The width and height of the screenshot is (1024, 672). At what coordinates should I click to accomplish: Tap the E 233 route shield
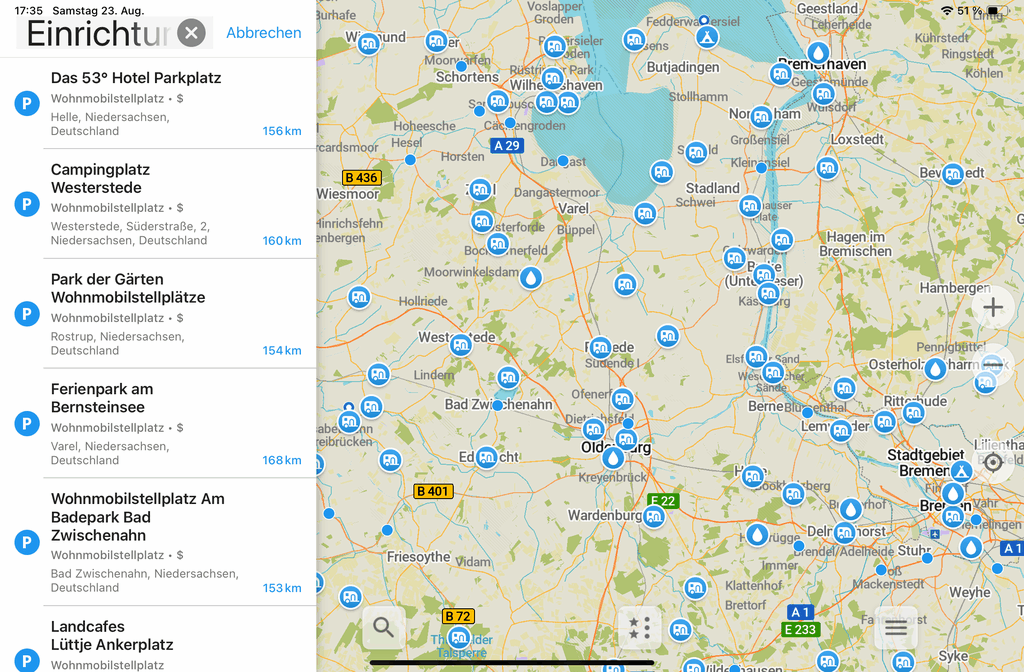pos(801,630)
